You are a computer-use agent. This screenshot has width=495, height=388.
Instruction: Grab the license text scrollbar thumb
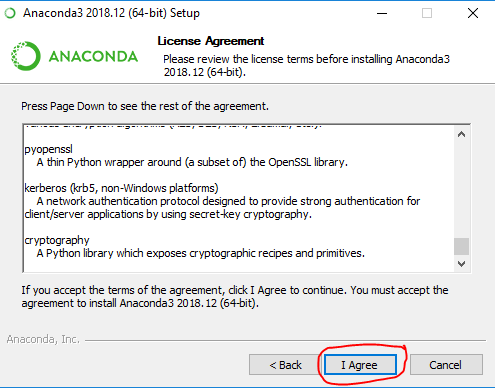[x=461, y=246]
